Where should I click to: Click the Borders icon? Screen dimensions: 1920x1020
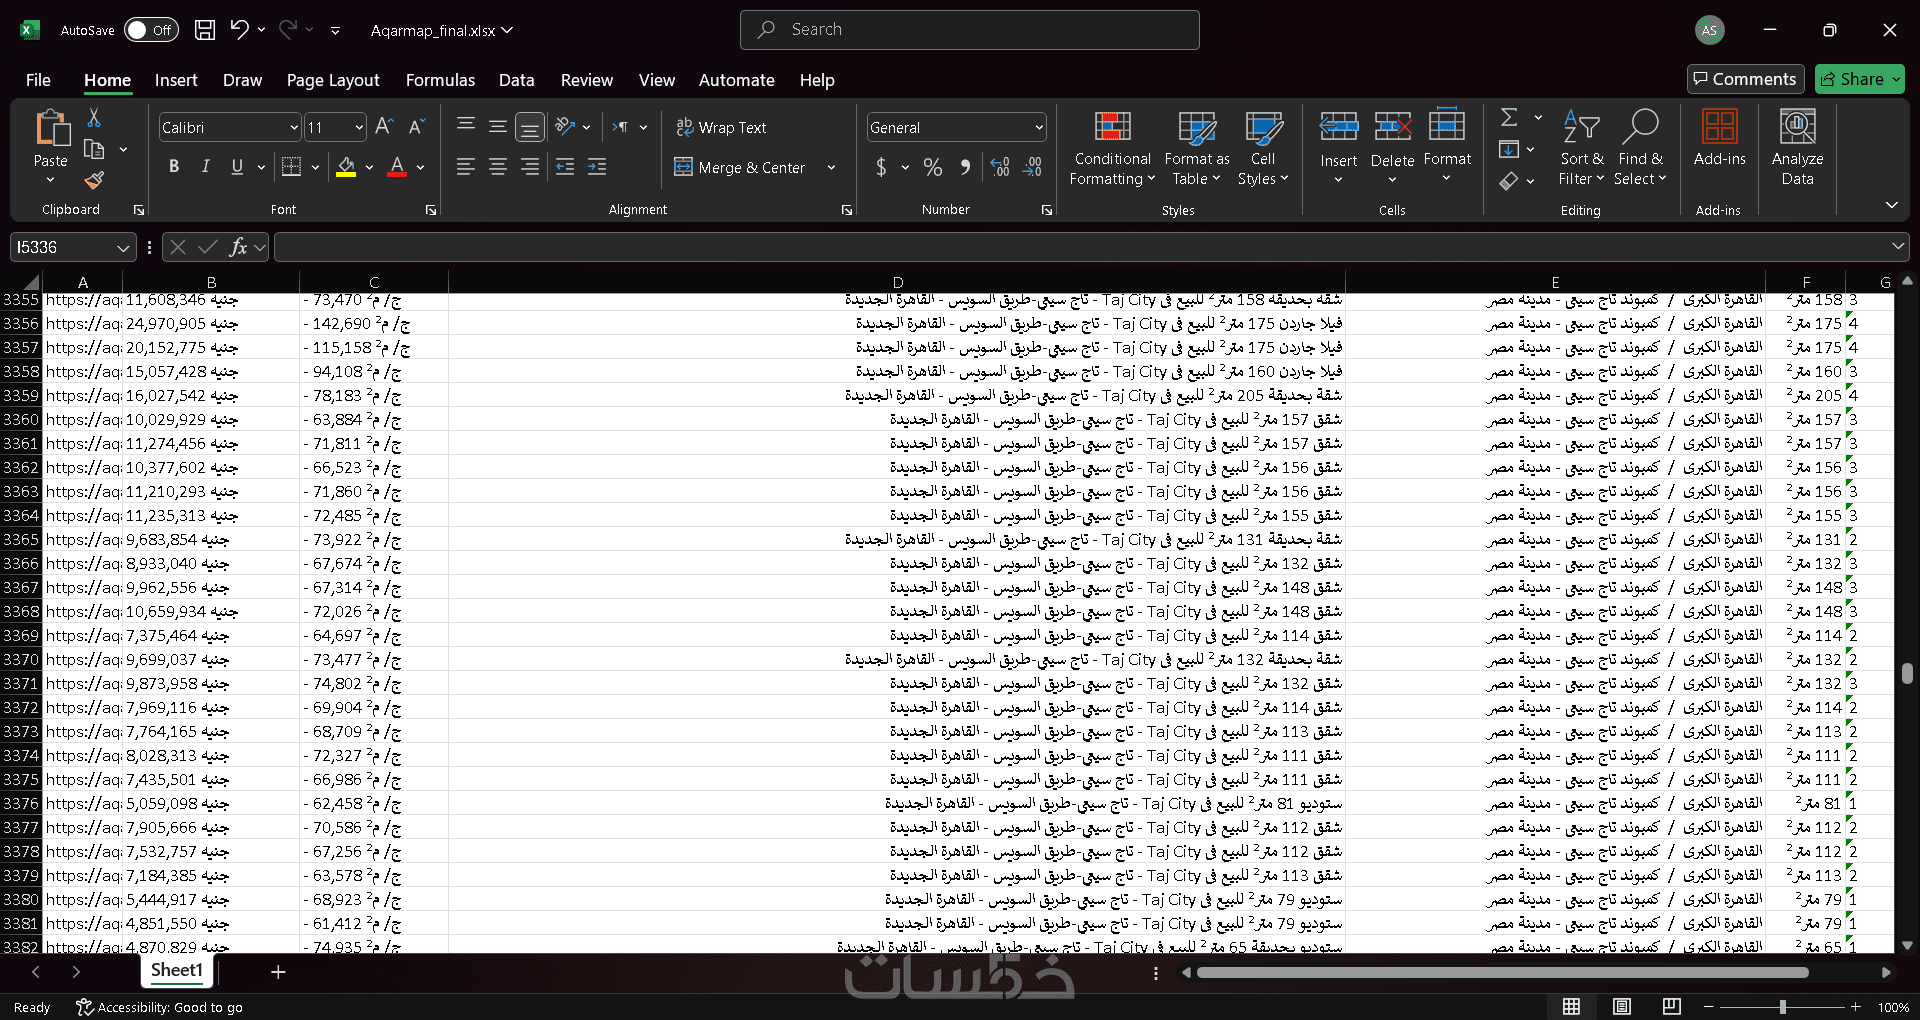[x=291, y=167]
